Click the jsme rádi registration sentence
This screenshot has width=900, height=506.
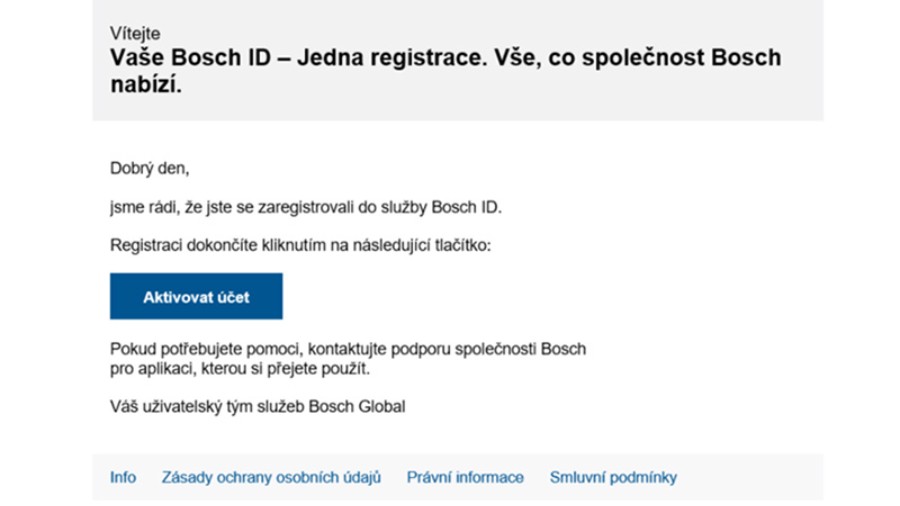tap(306, 207)
